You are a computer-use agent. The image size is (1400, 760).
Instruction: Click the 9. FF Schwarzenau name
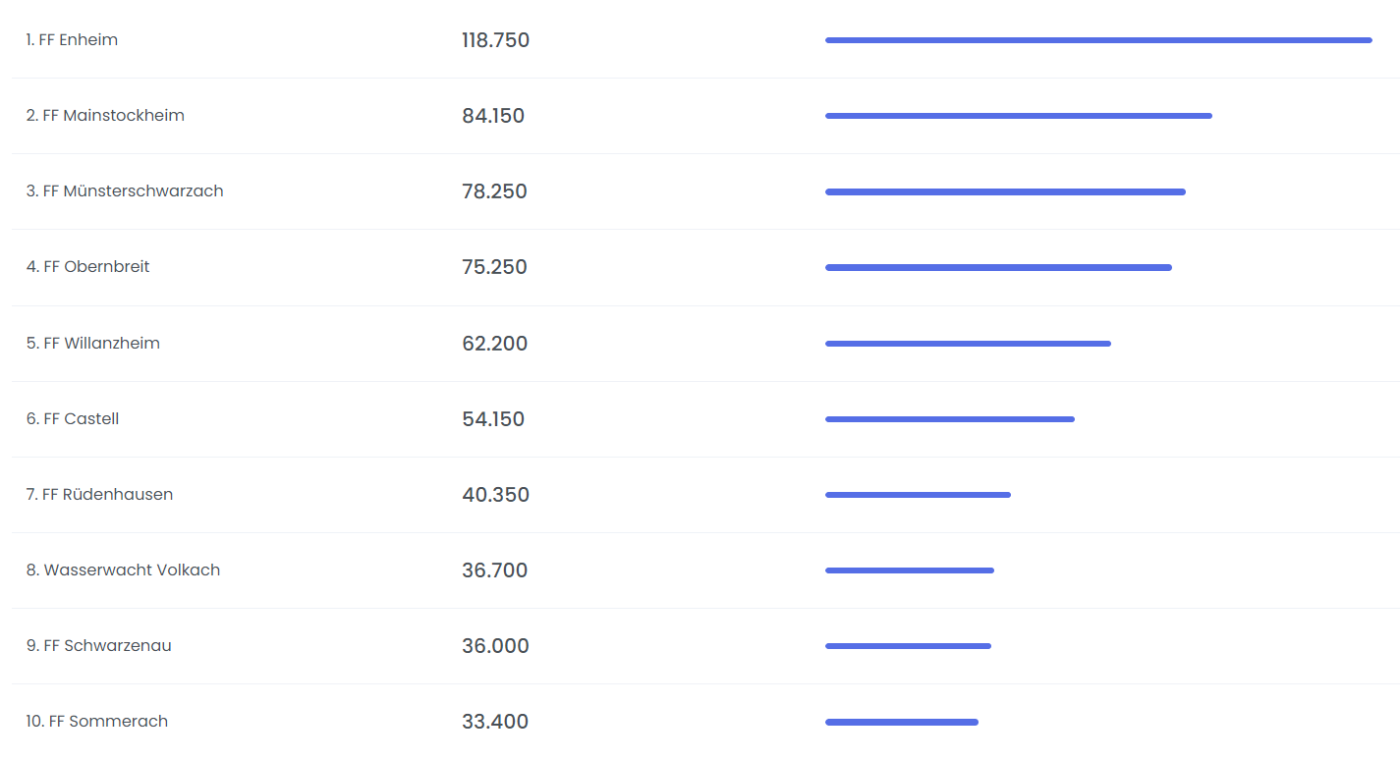99,646
